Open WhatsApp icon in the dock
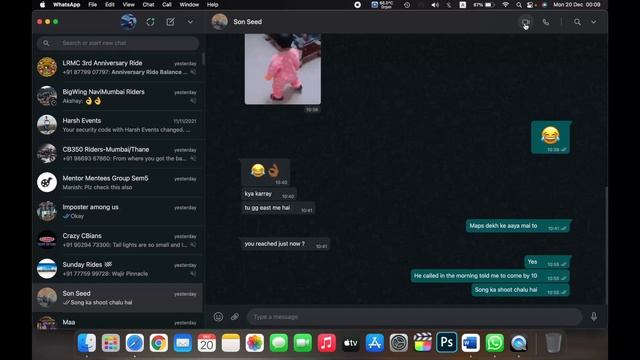The image size is (640, 360). tap(495, 343)
